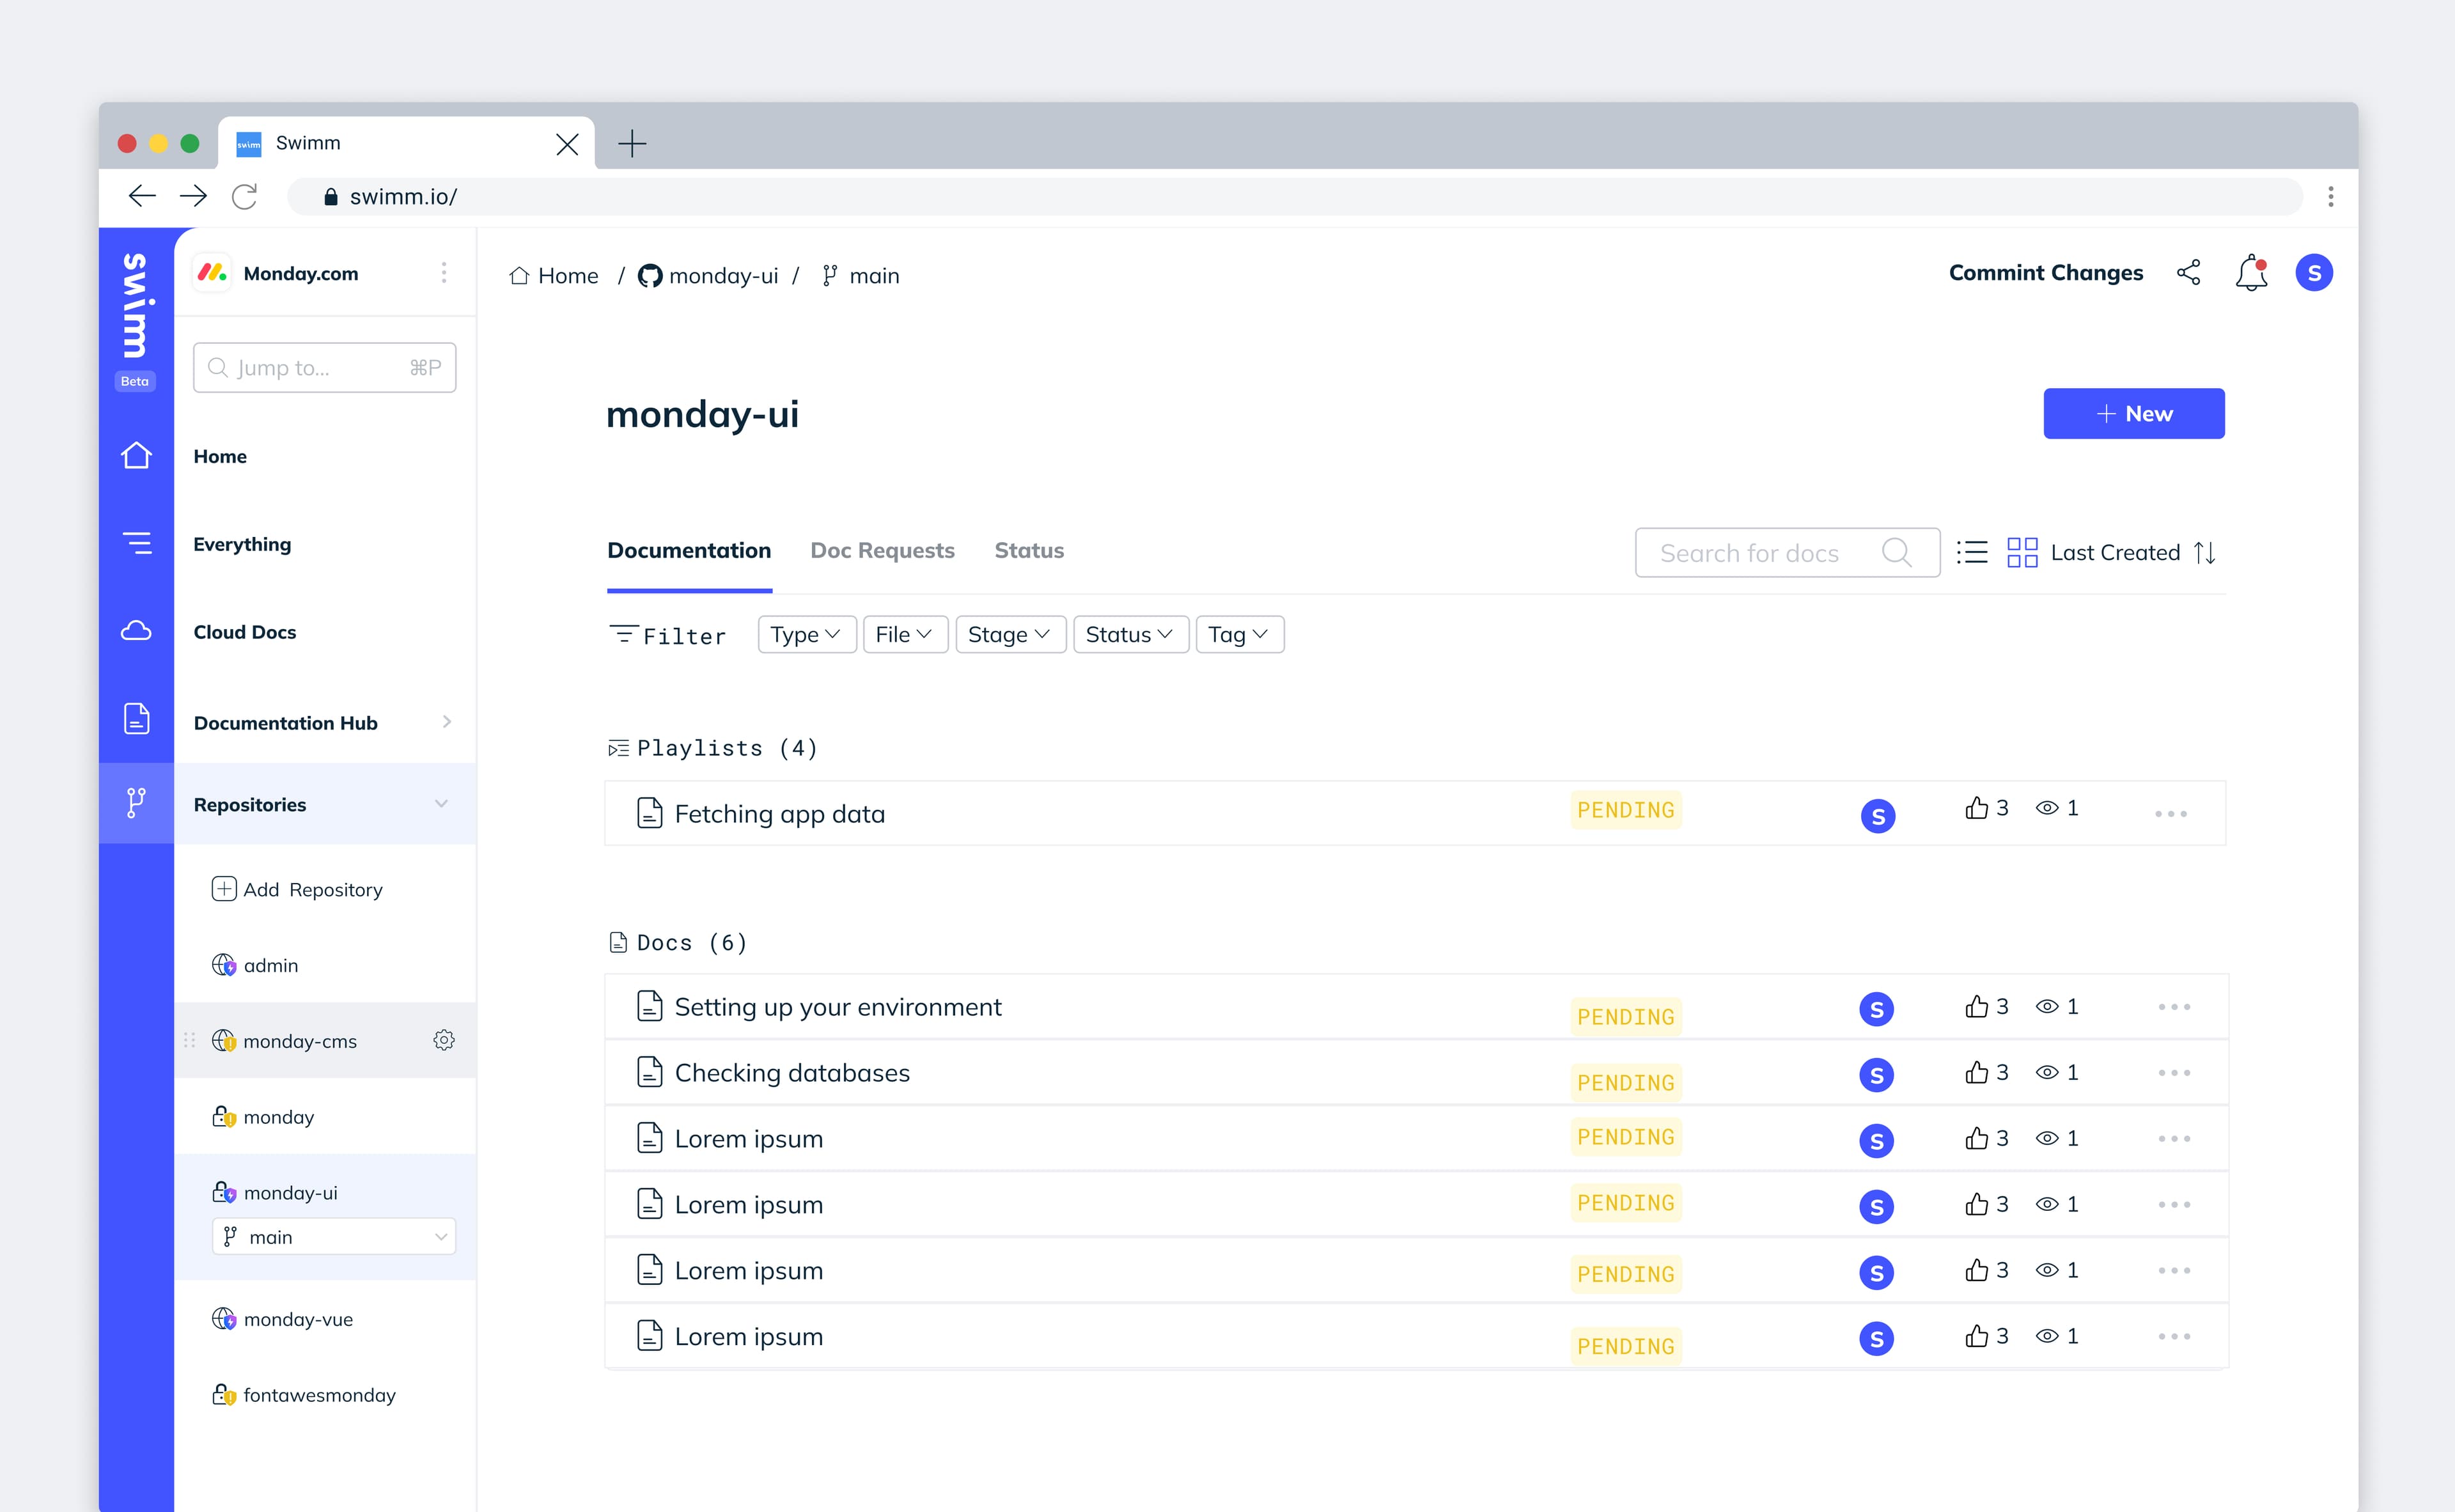Reload the browser page
The height and width of the screenshot is (1512, 2455).
[x=245, y=196]
